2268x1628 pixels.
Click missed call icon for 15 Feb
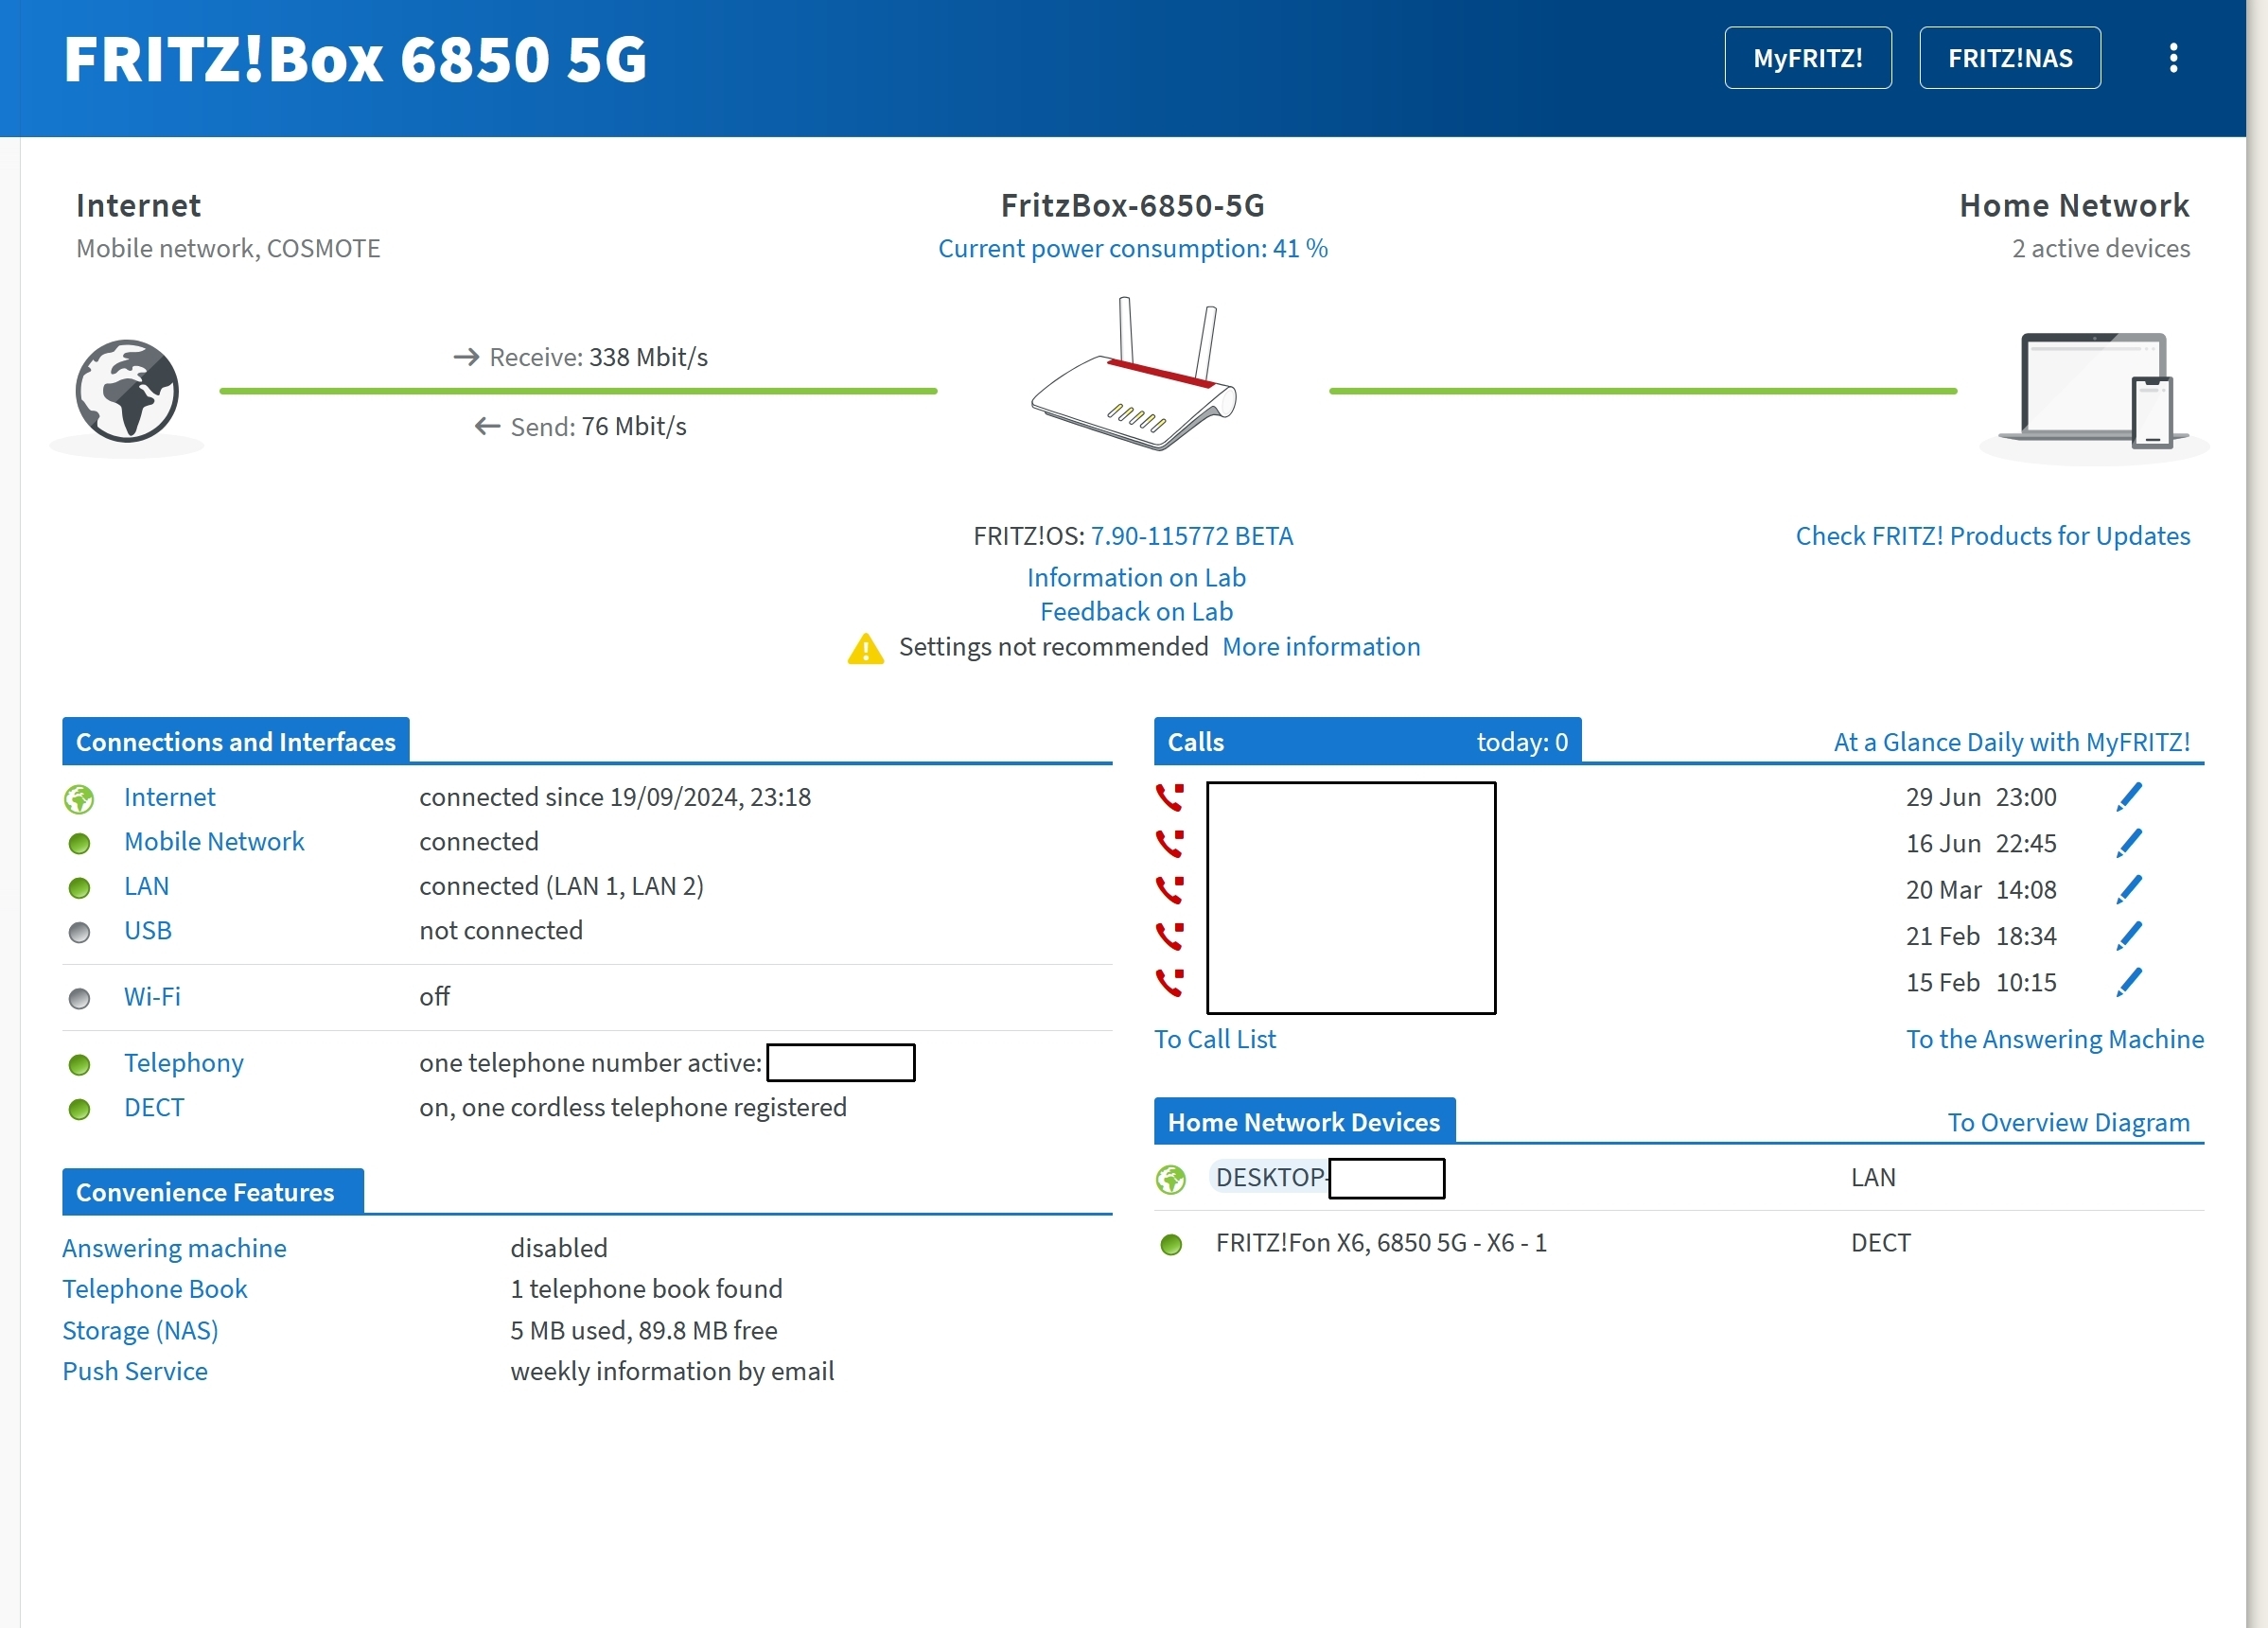(x=1170, y=982)
